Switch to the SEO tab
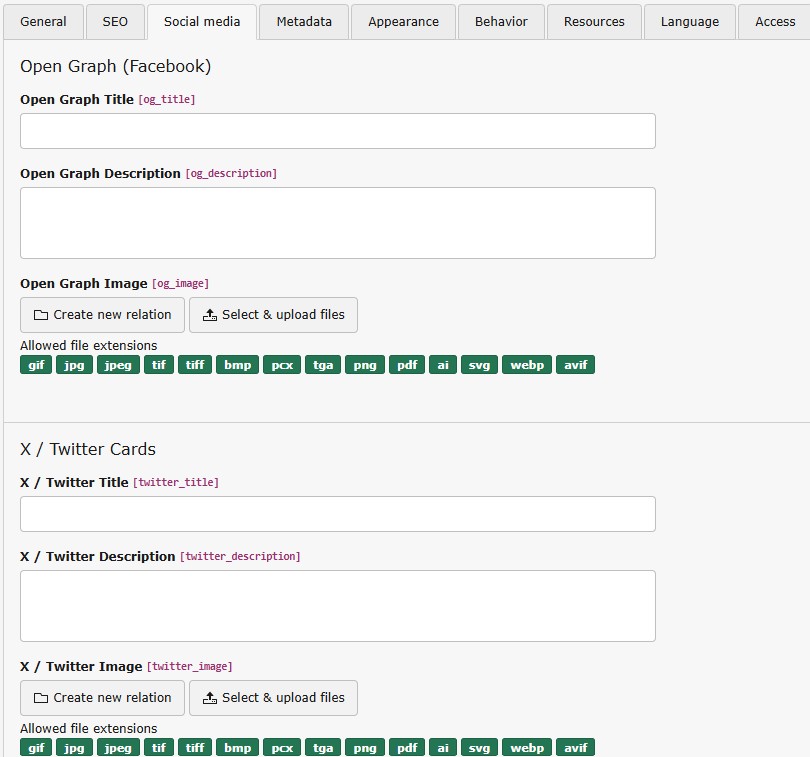The height and width of the screenshot is (757, 810). (115, 21)
